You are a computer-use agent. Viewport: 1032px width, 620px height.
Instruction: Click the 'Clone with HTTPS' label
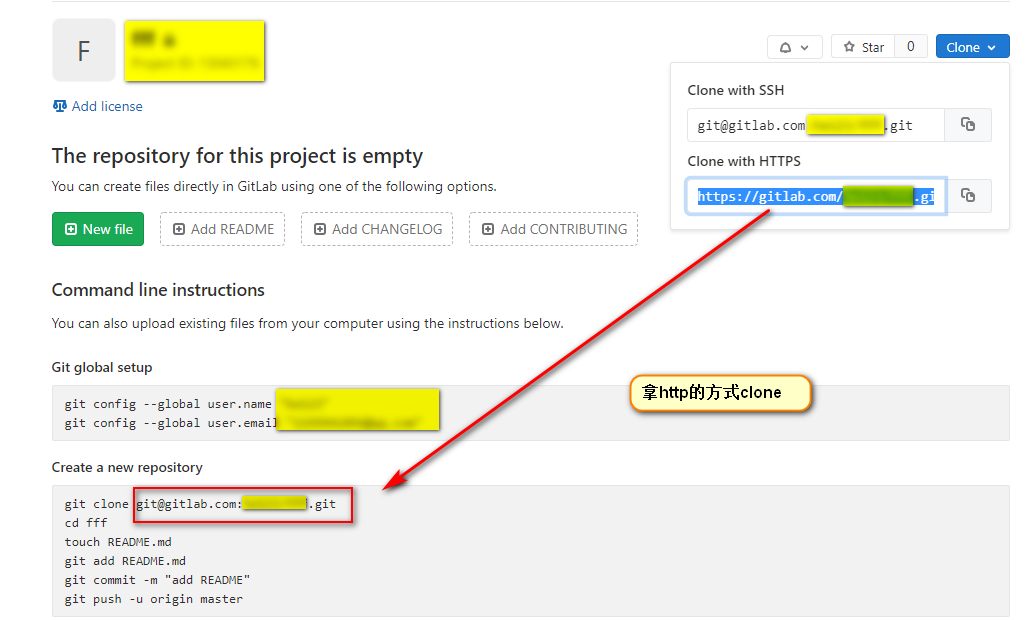pos(744,161)
